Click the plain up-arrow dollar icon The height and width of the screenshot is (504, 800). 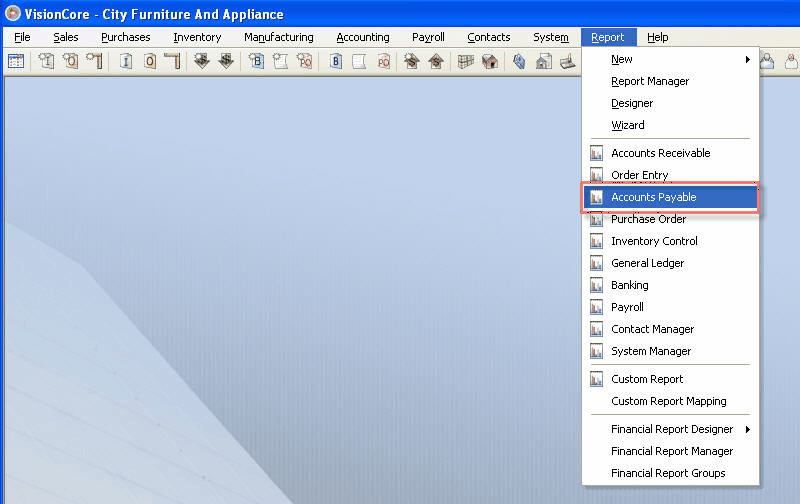436,61
